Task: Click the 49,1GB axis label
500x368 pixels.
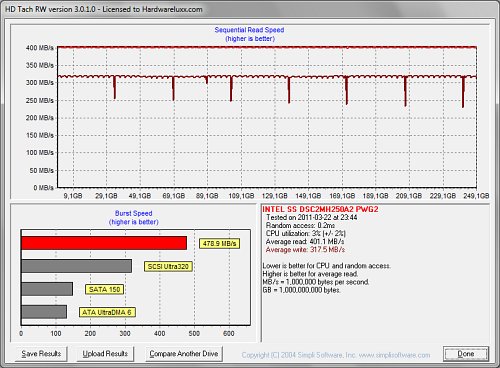Action: (140, 196)
